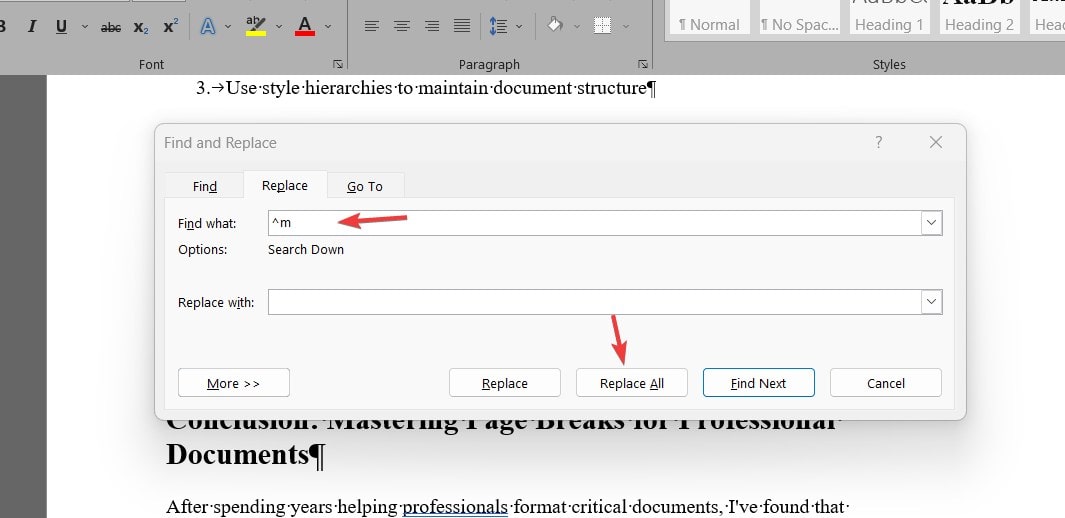Expand shading color dropdown arrow
Screen dimensions: 1065x518
point(577,26)
